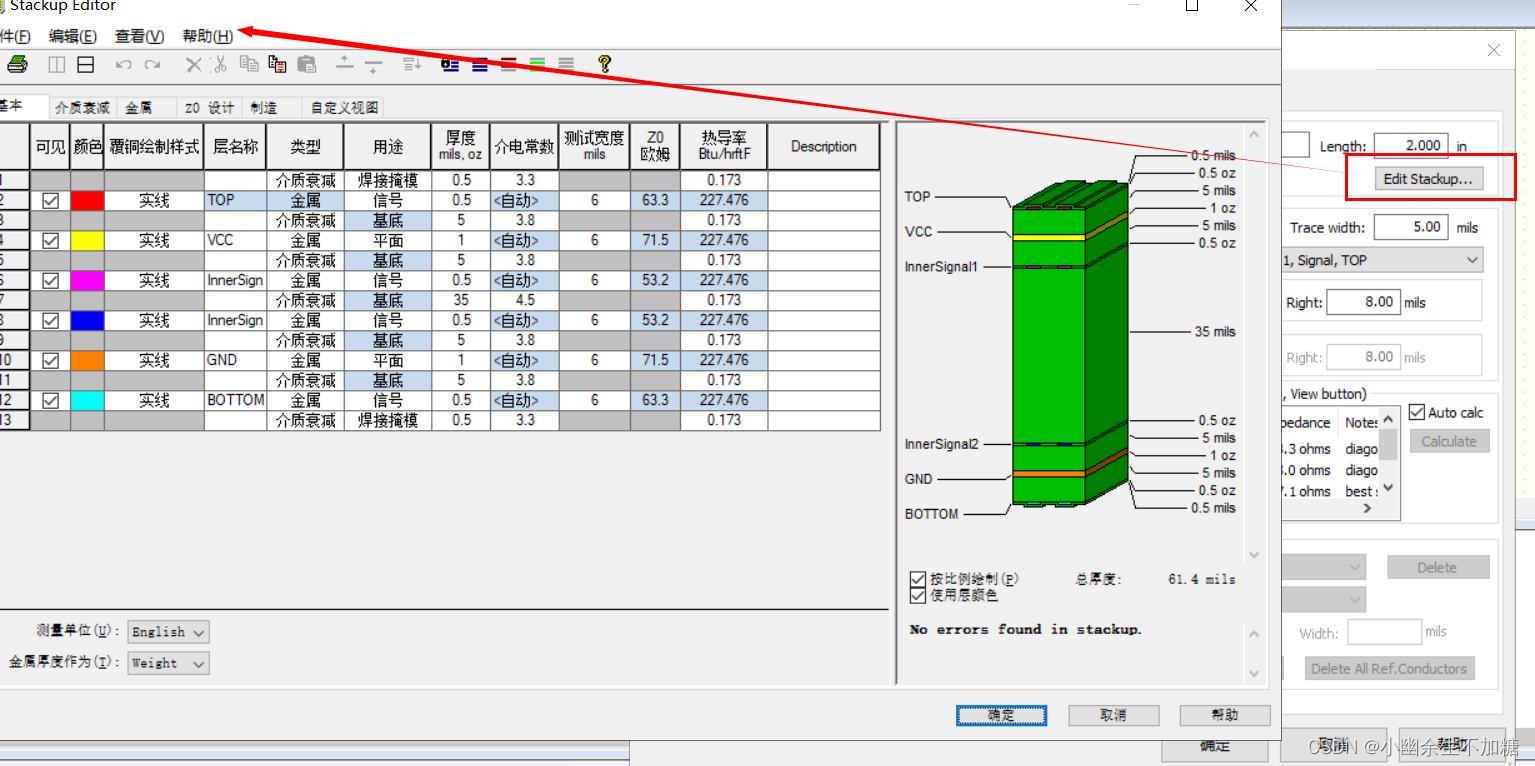Click the 帮助 button in Stackup Editor
1535x766 pixels.
(1225, 715)
